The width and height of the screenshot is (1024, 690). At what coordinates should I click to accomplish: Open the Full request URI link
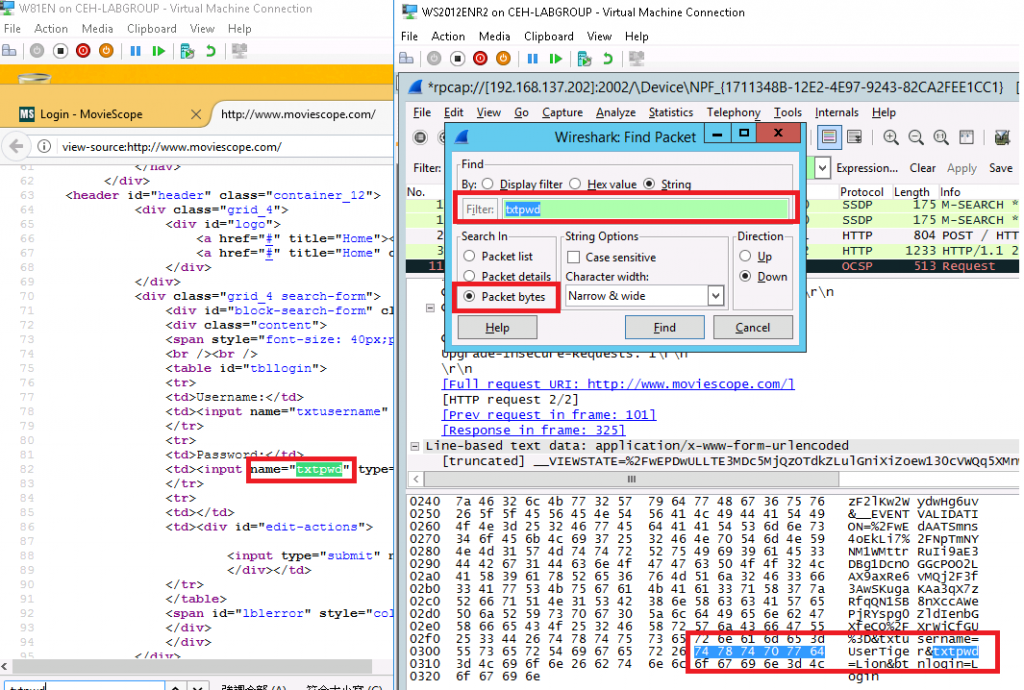[x=618, y=384]
